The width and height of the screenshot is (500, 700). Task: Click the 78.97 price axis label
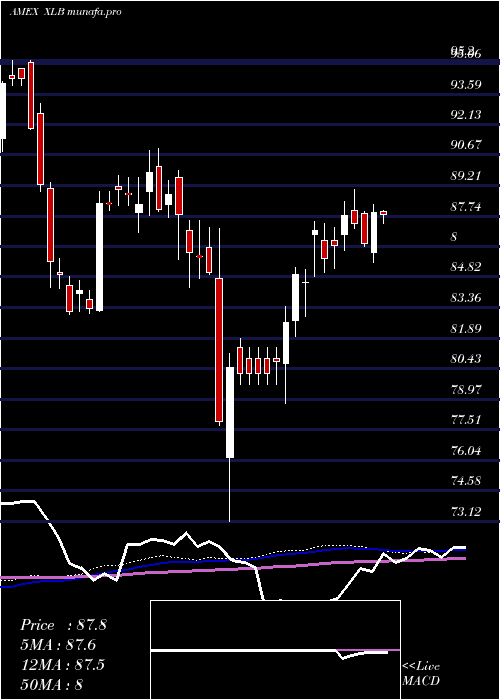[466, 389]
